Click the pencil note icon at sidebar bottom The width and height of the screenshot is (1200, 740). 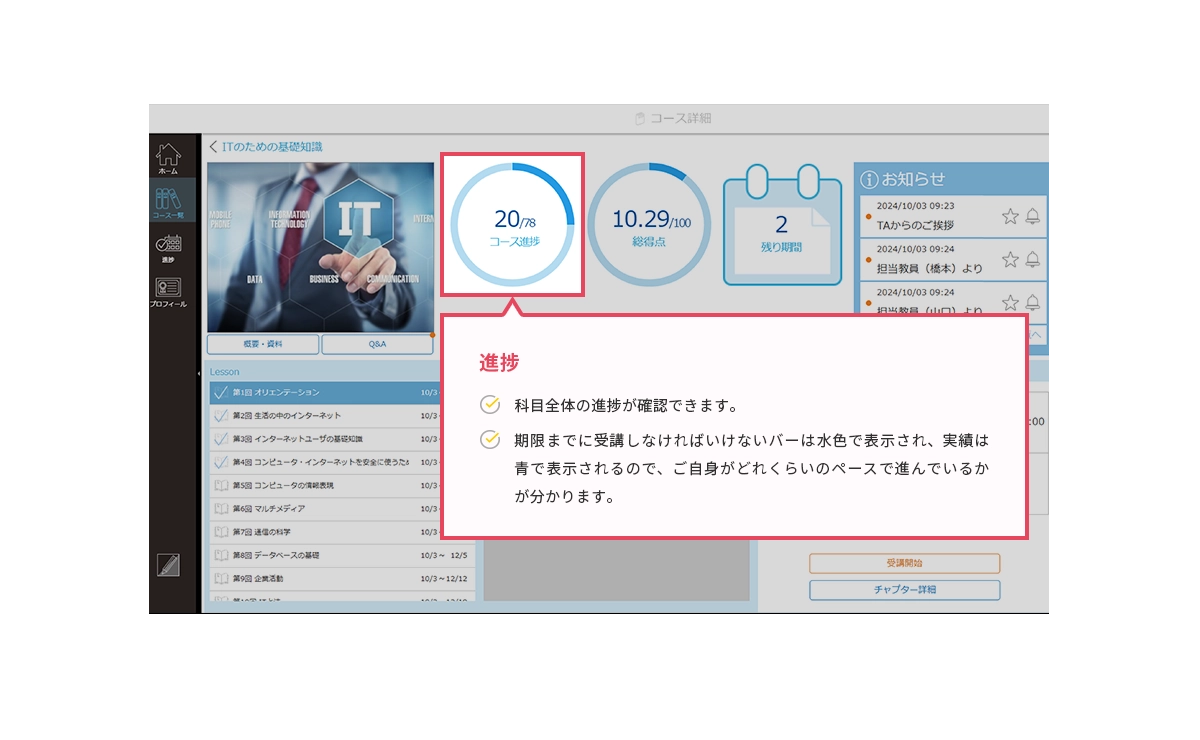(x=168, y=565)
